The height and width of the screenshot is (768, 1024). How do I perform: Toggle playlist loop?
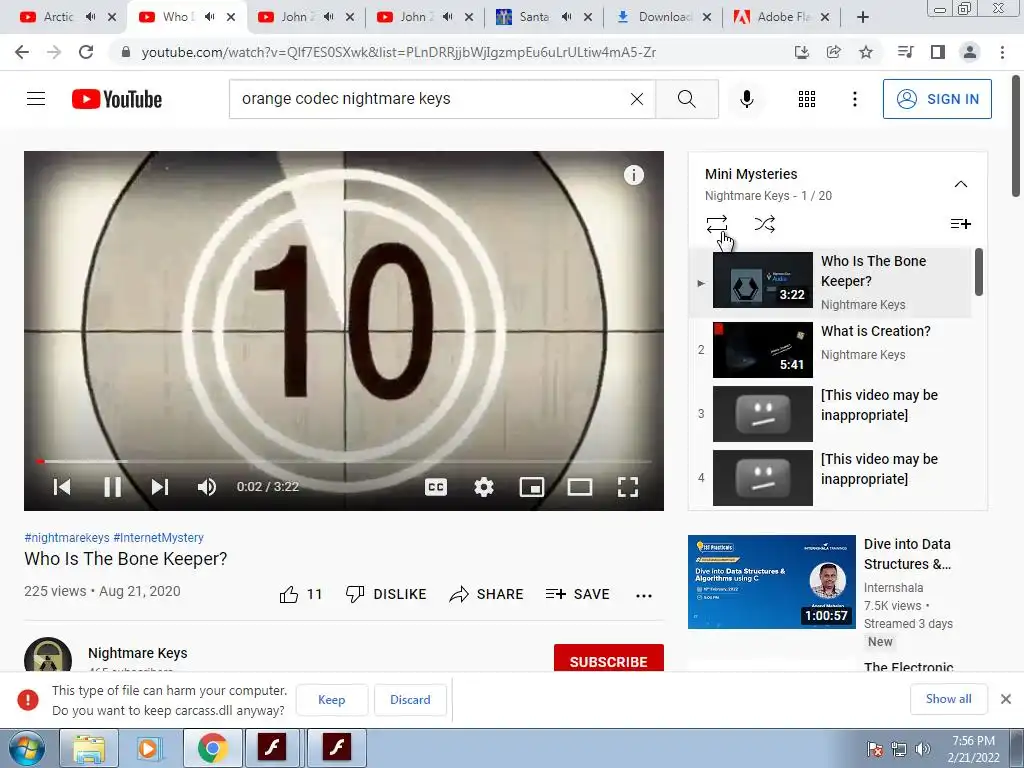[716, 224]
